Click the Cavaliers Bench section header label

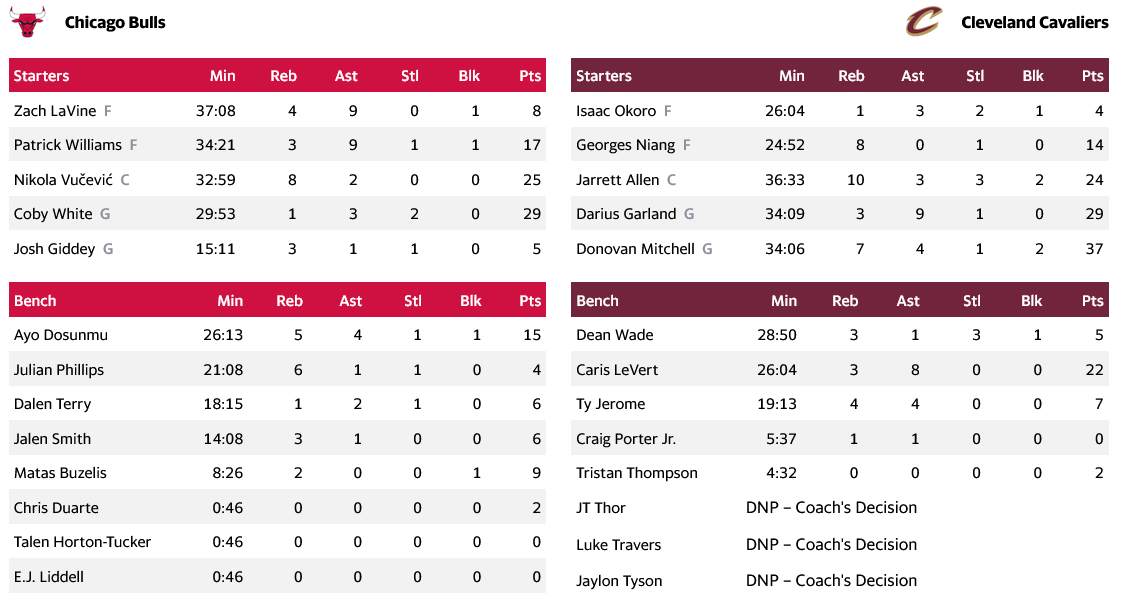coord(597,301)
